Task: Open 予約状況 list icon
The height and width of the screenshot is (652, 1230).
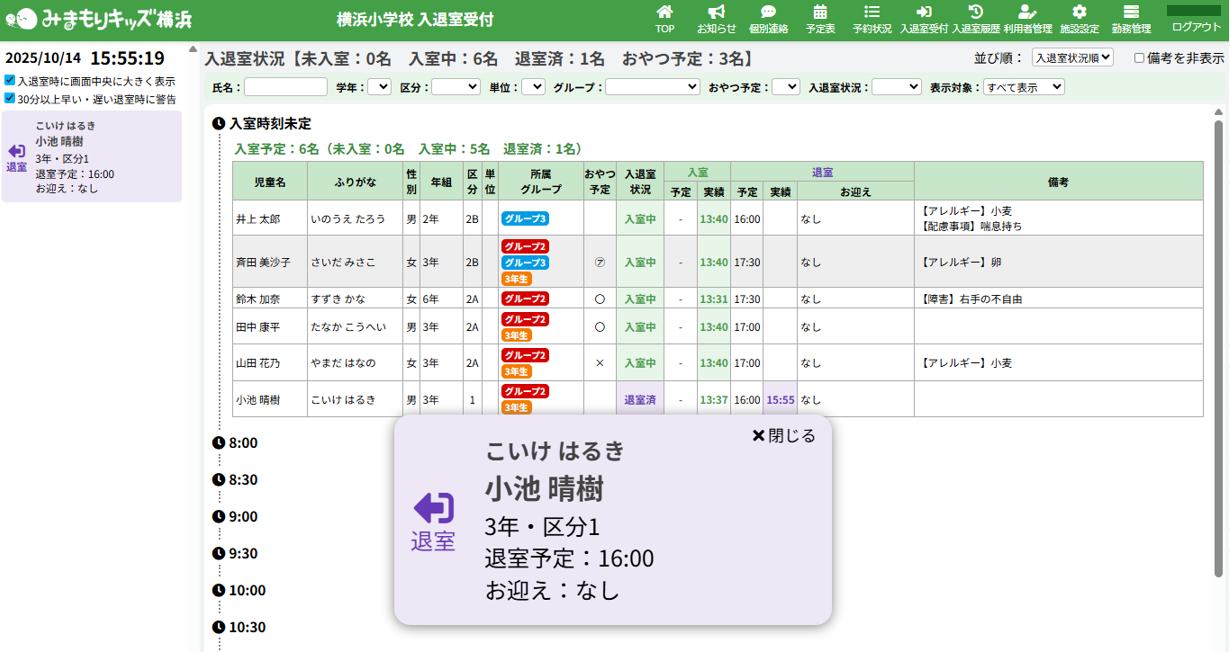Action: coord(872,18)
